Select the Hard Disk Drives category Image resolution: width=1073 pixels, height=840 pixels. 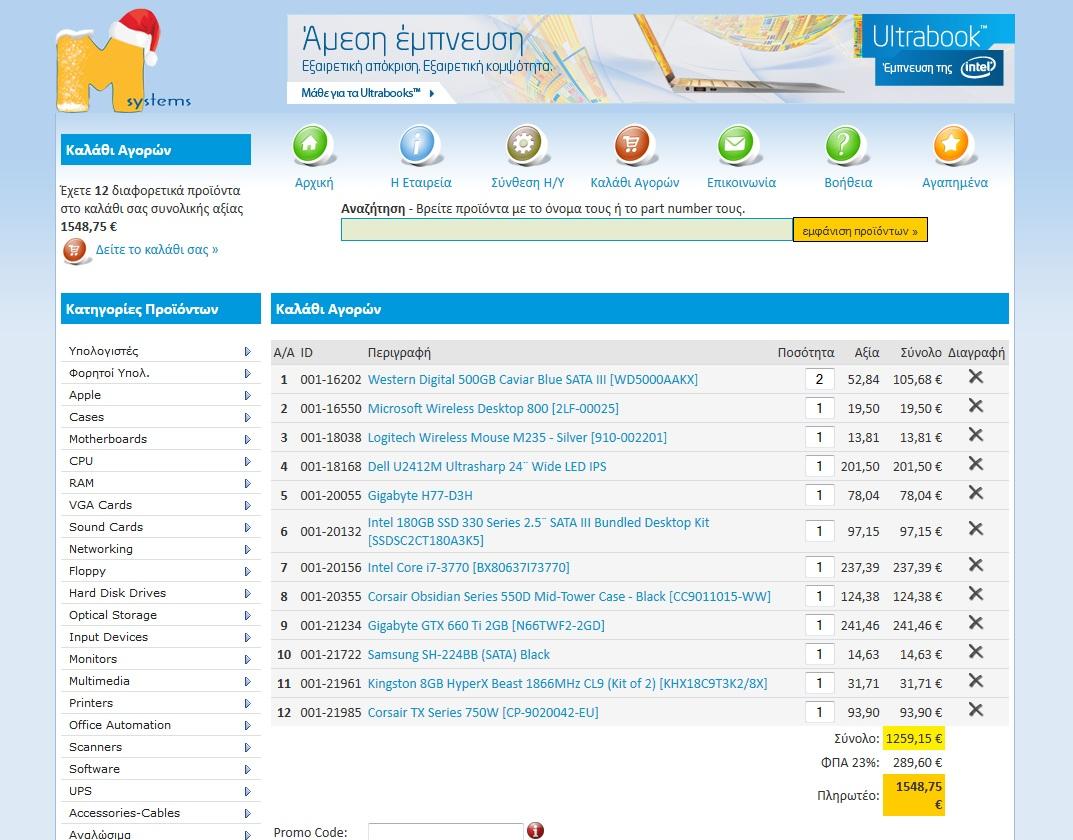pyautogui.click(x=117, y=593)
